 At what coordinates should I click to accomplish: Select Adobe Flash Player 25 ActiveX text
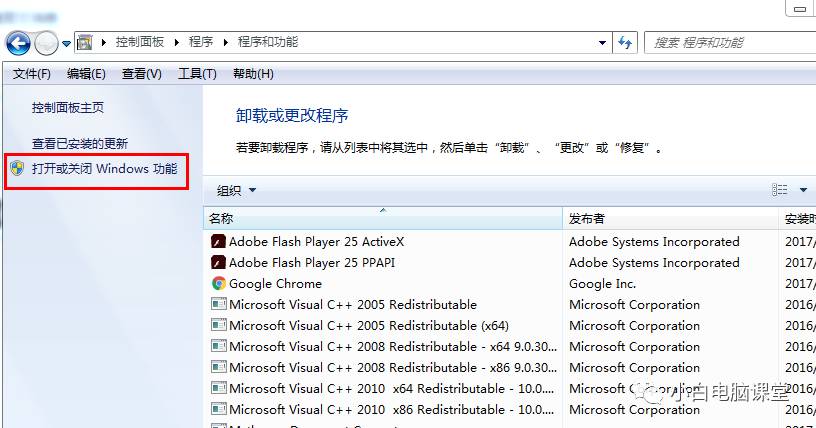(316, 242)
